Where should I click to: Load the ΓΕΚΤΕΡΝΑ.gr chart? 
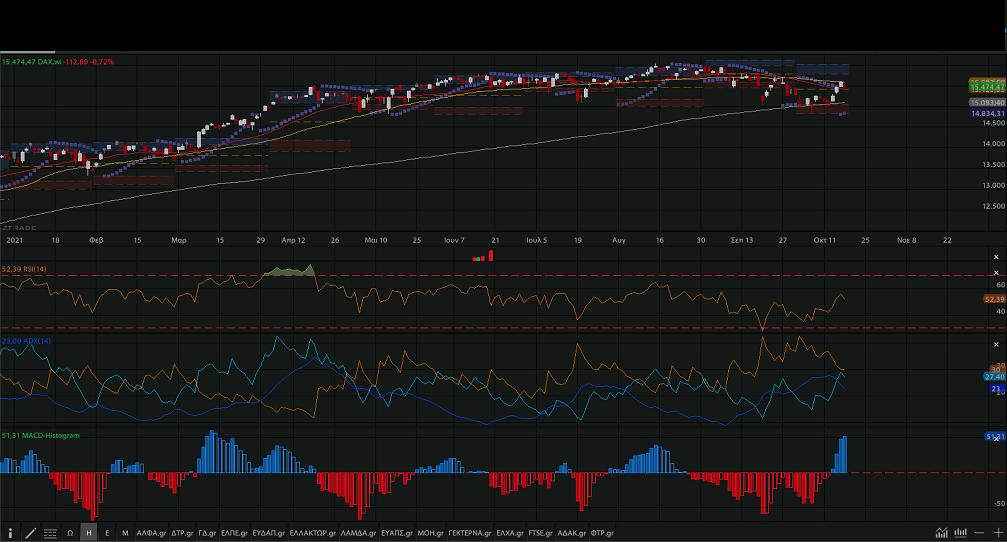[470, 533]
